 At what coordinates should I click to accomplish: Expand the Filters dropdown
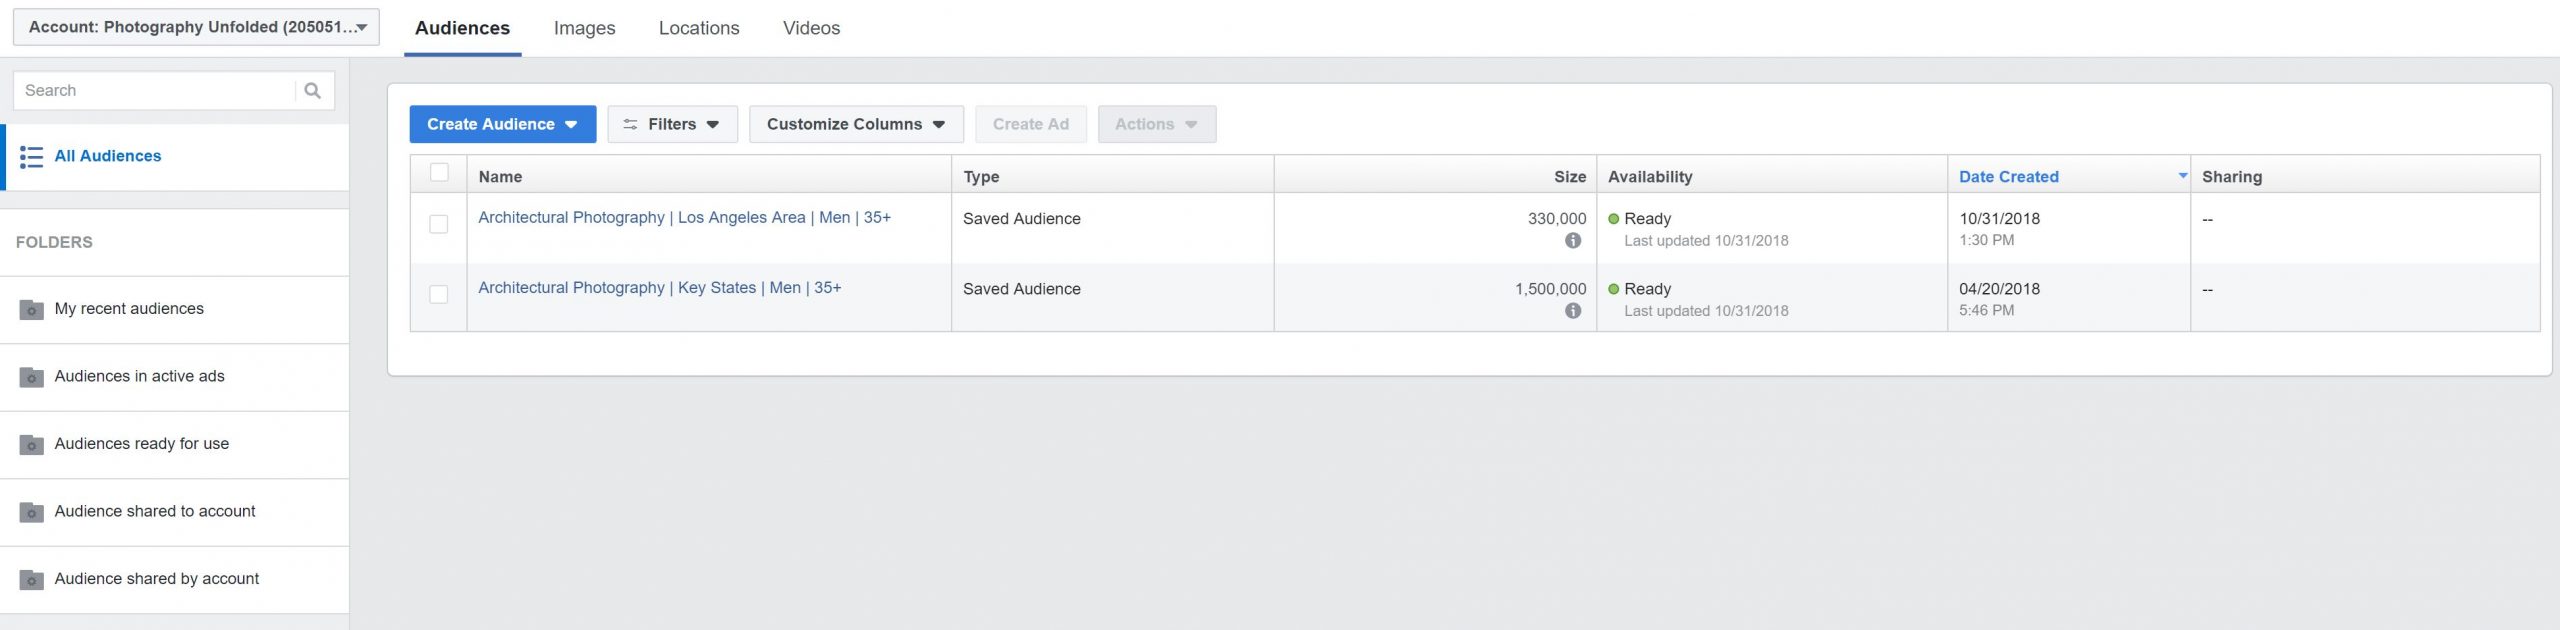pos(672,125)
